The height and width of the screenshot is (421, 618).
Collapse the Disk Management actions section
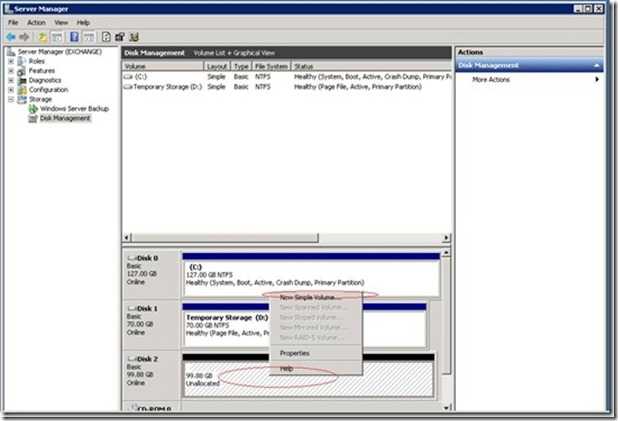(597, 65)
